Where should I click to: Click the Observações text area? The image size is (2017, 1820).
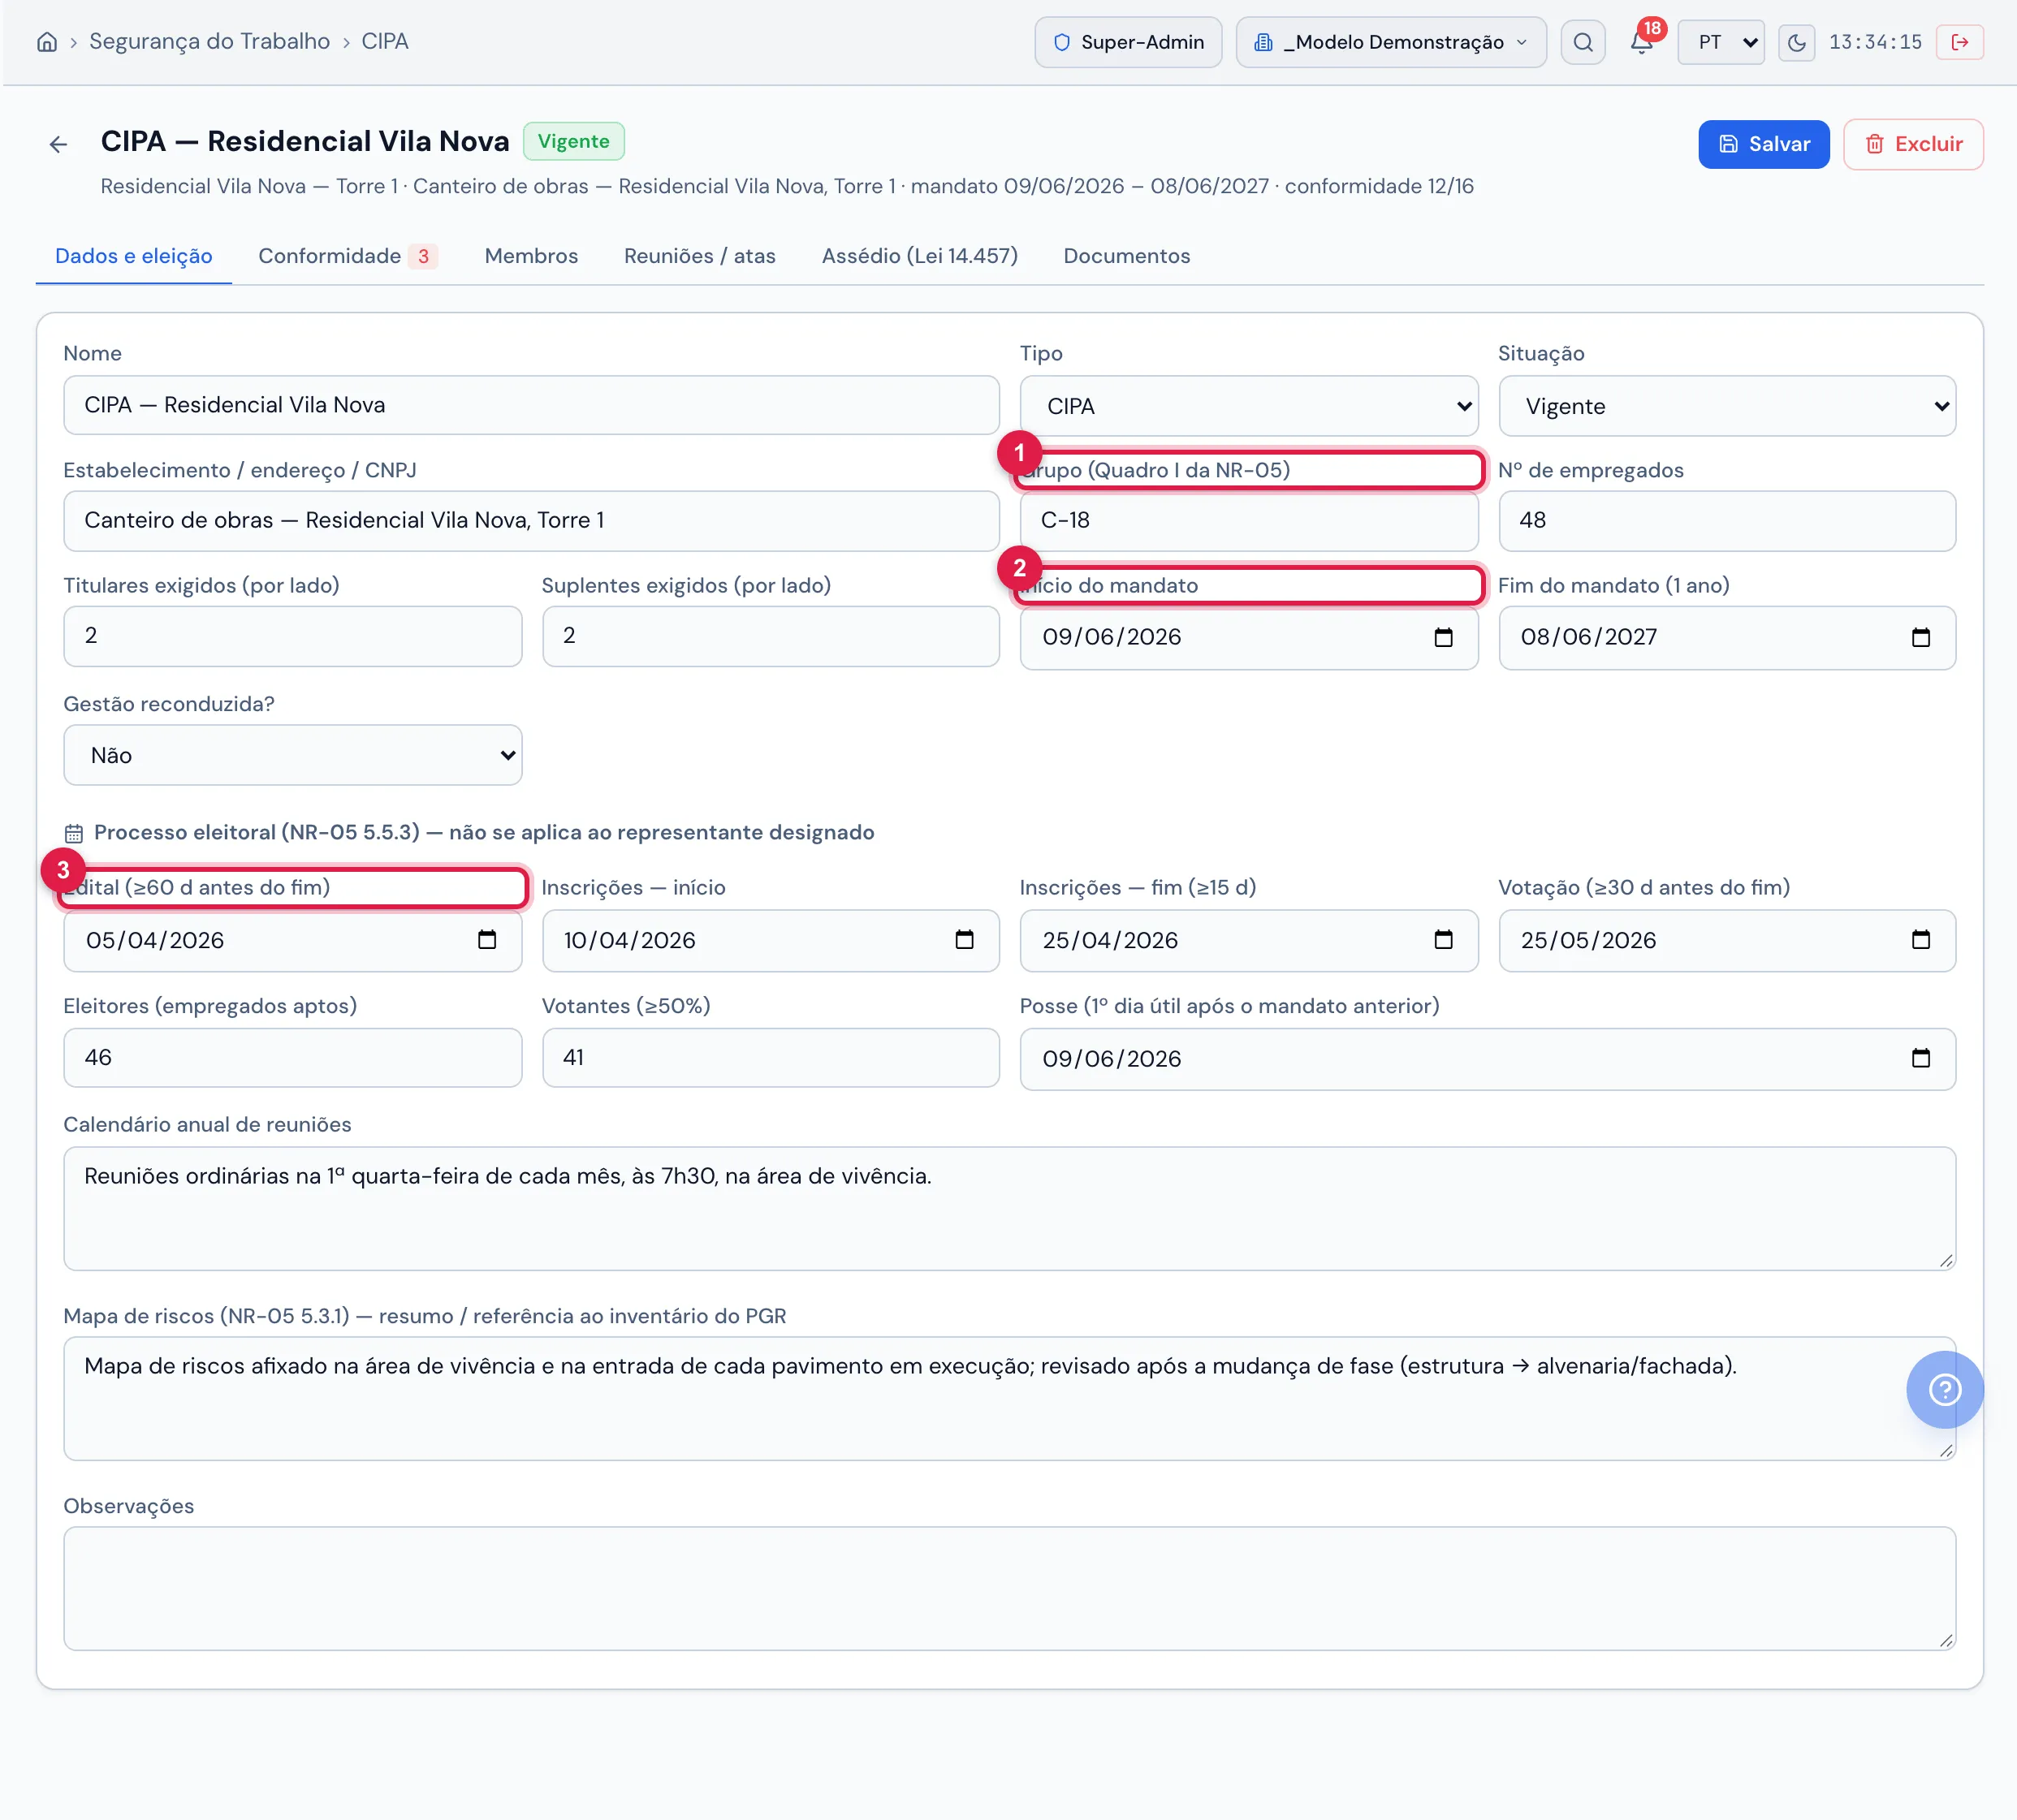[x=1009, y=1587]
